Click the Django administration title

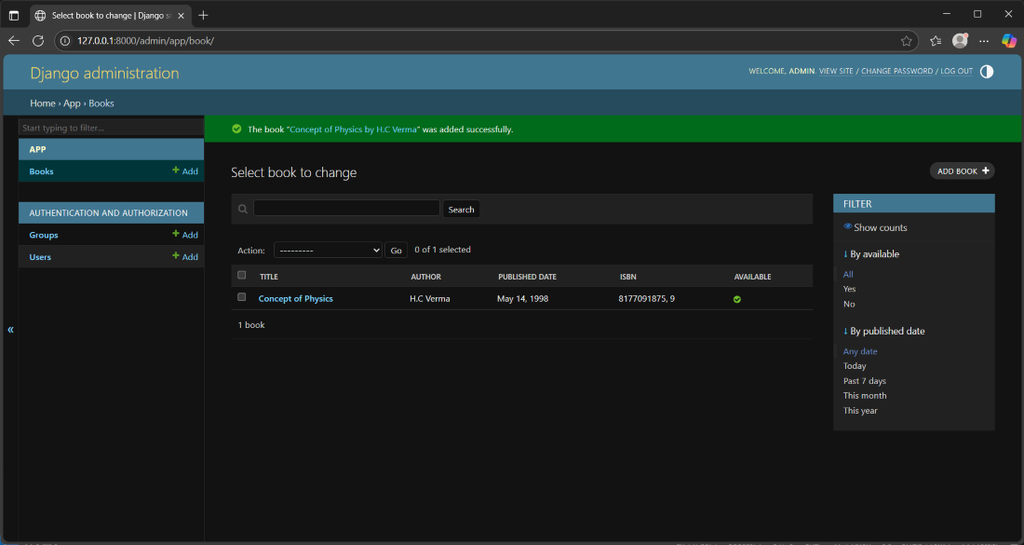point(104,72)
